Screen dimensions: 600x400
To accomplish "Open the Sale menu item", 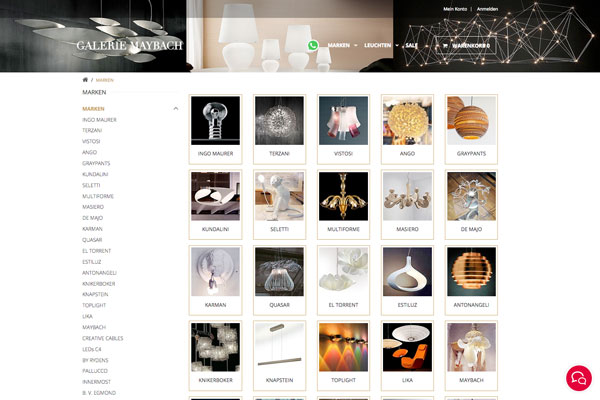I will tap(411, 45).
